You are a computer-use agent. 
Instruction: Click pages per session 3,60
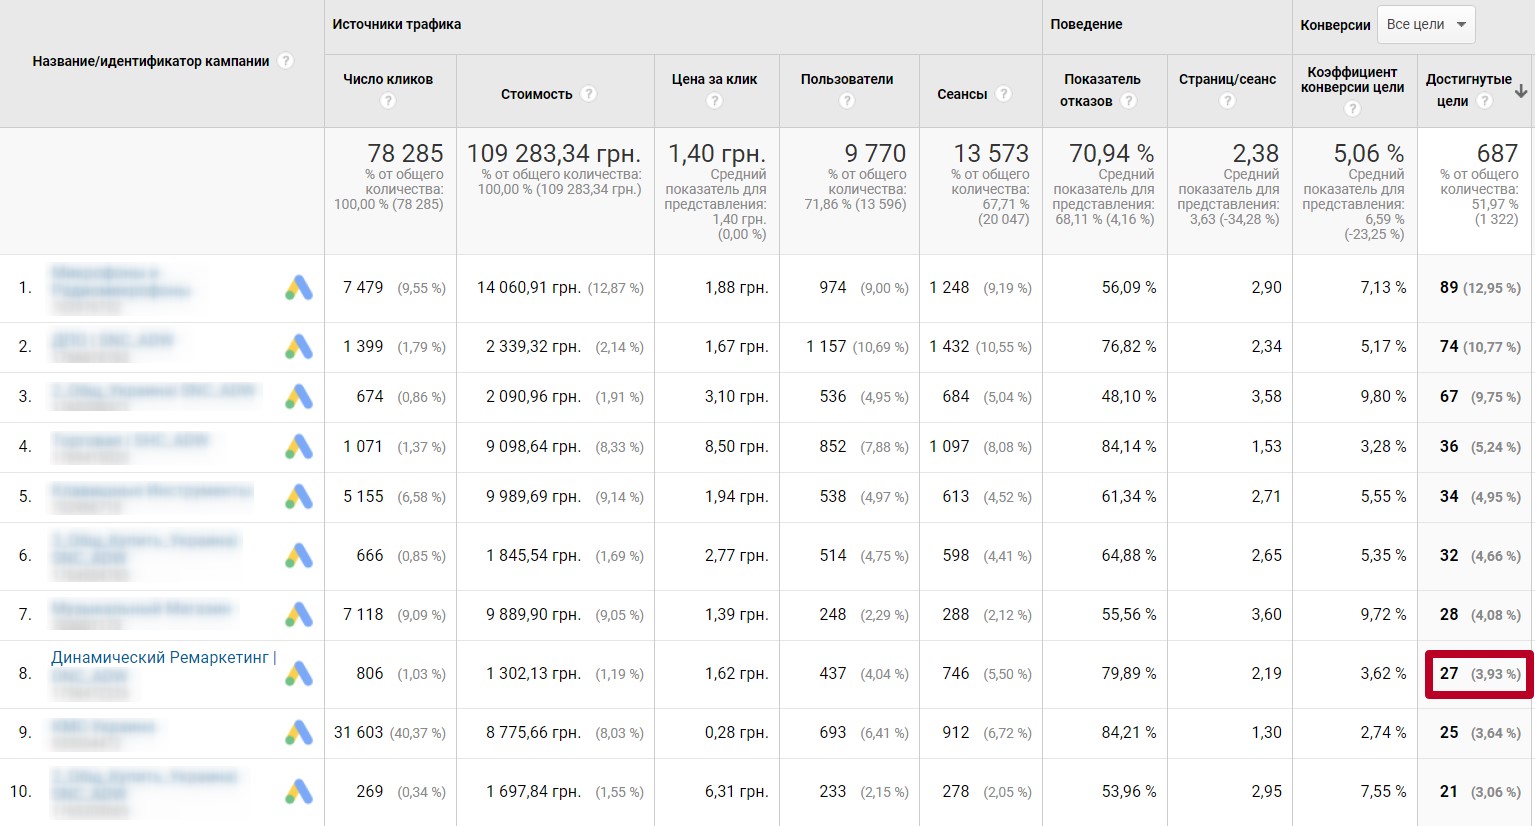coord(1266,615)
